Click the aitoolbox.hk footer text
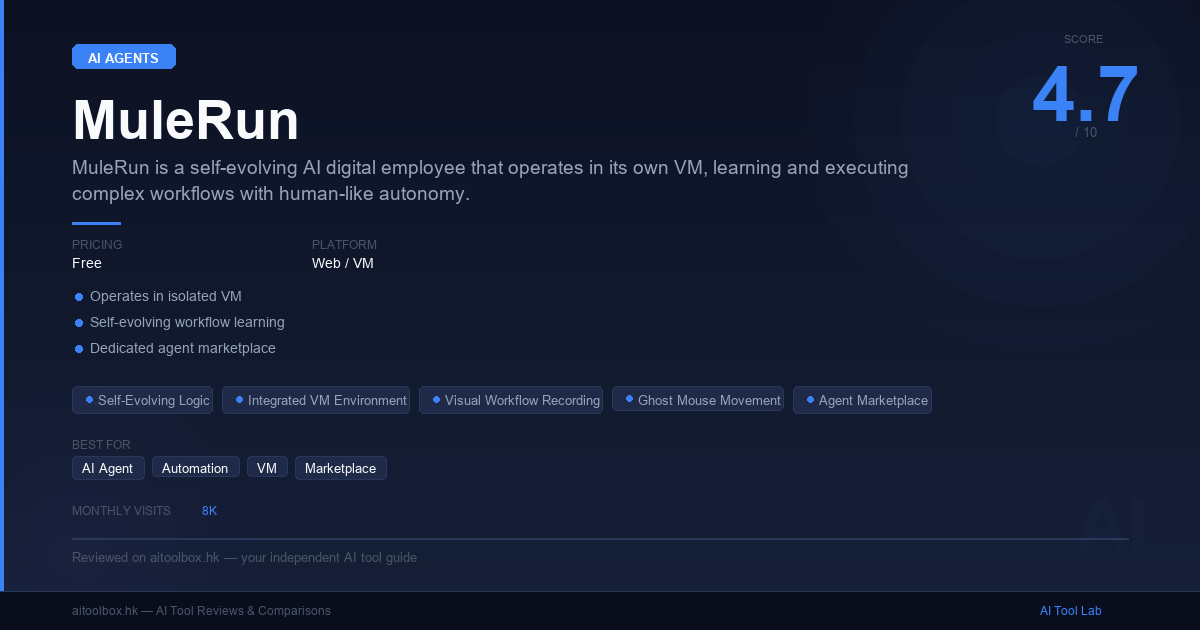 click(201, 611)
